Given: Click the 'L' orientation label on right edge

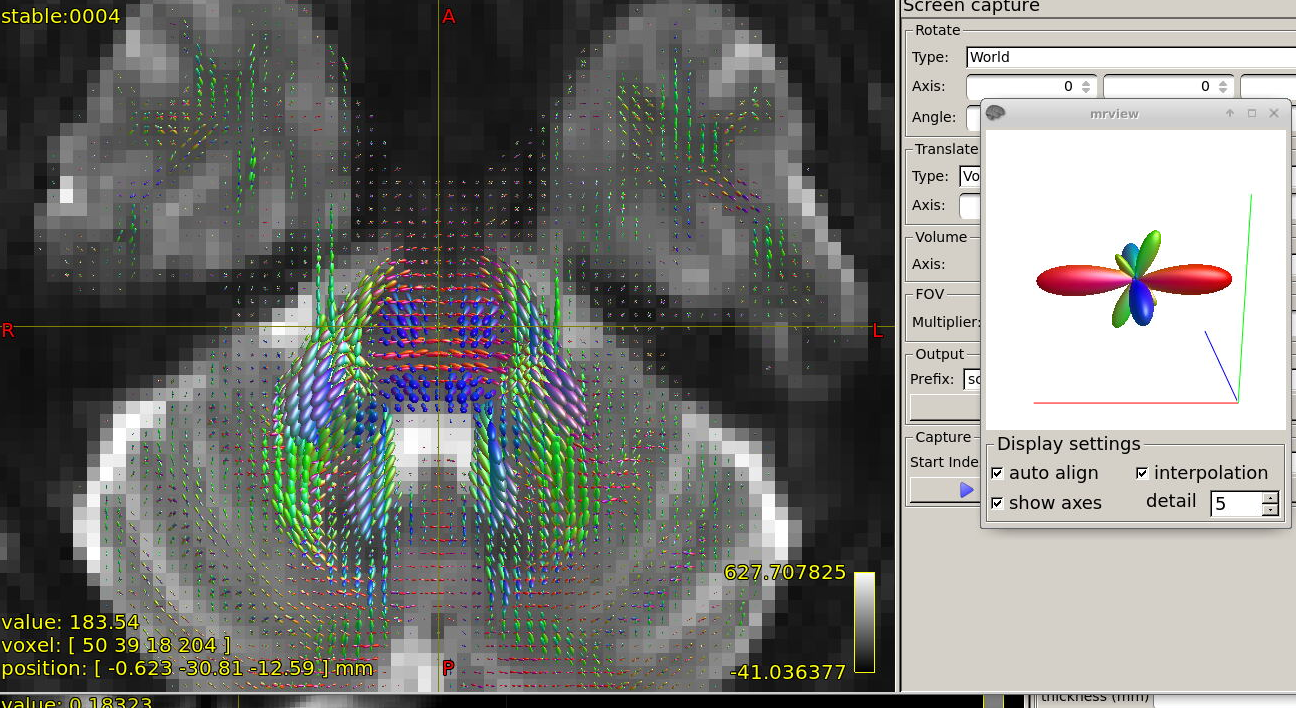Looking at the screenshot, I should 878,331.
